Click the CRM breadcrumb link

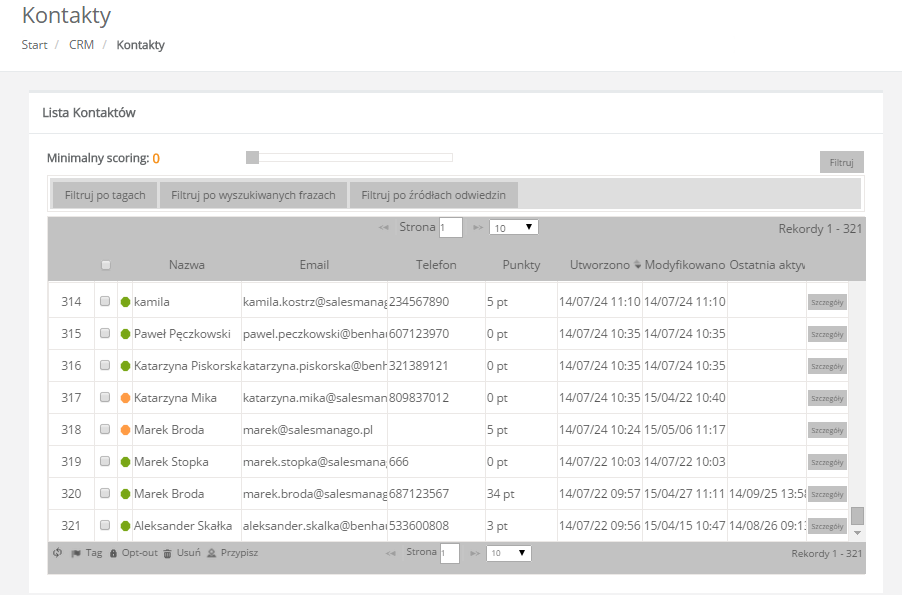[81, 45]
